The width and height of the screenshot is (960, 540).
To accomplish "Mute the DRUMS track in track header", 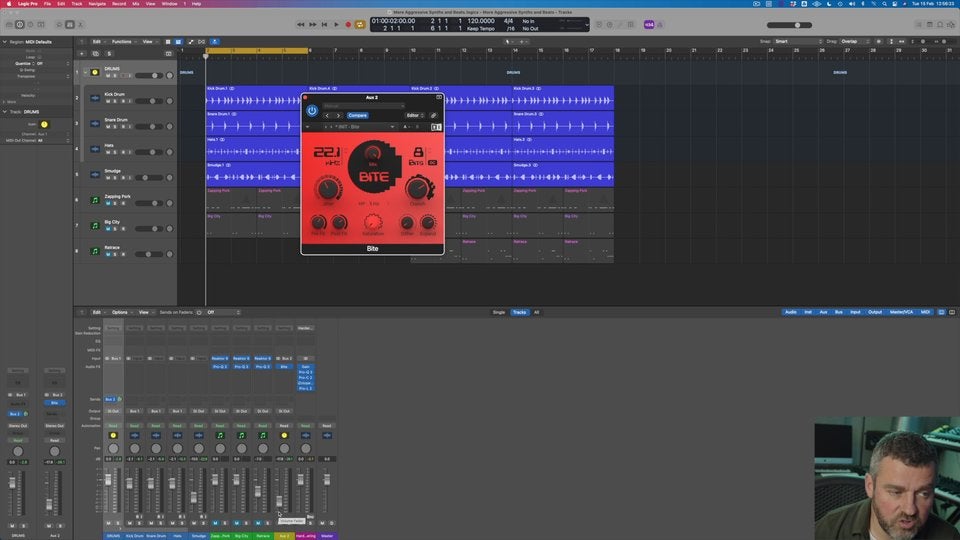I will click(x=108, y=75).
